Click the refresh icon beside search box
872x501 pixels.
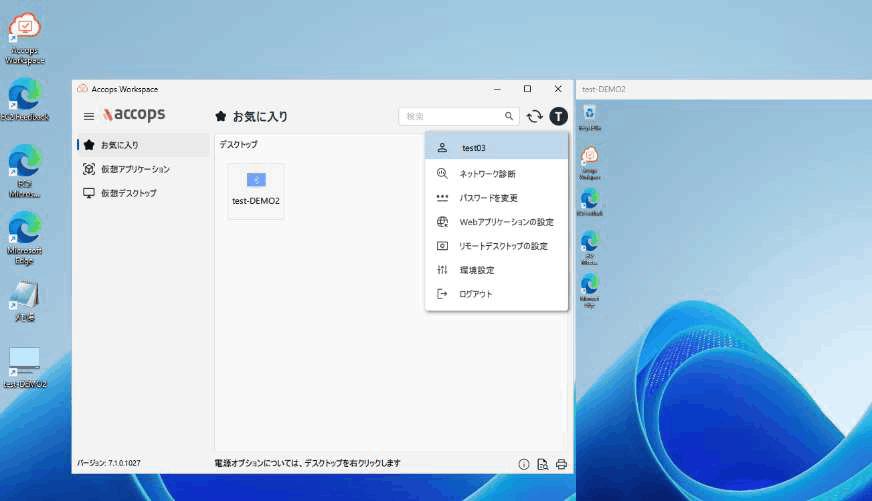[x=535, y=117]
